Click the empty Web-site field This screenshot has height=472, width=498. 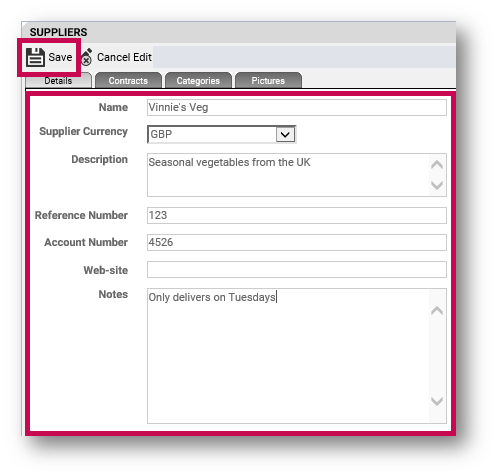coord(297,269)
